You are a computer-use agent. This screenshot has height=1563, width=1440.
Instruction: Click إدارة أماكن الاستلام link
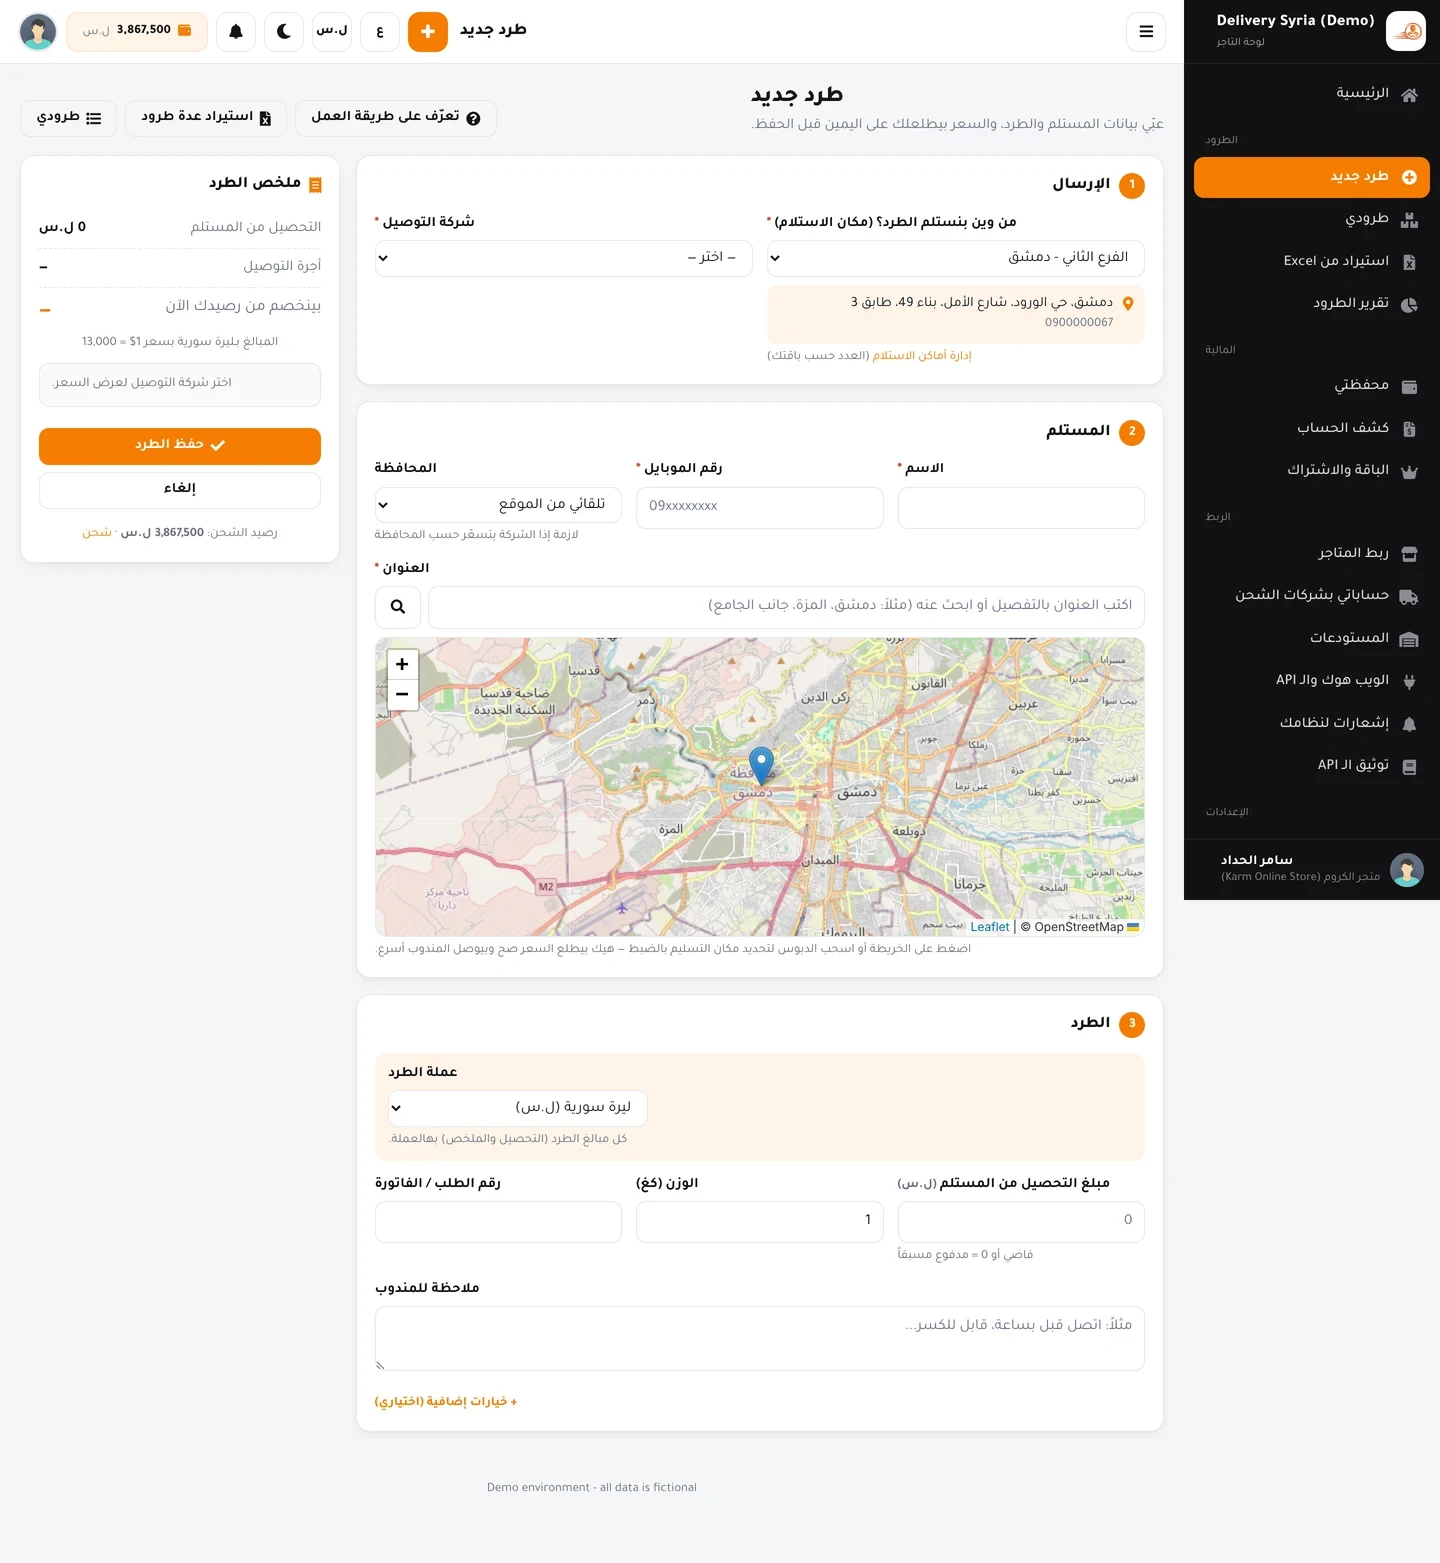(x=922, y=356)
